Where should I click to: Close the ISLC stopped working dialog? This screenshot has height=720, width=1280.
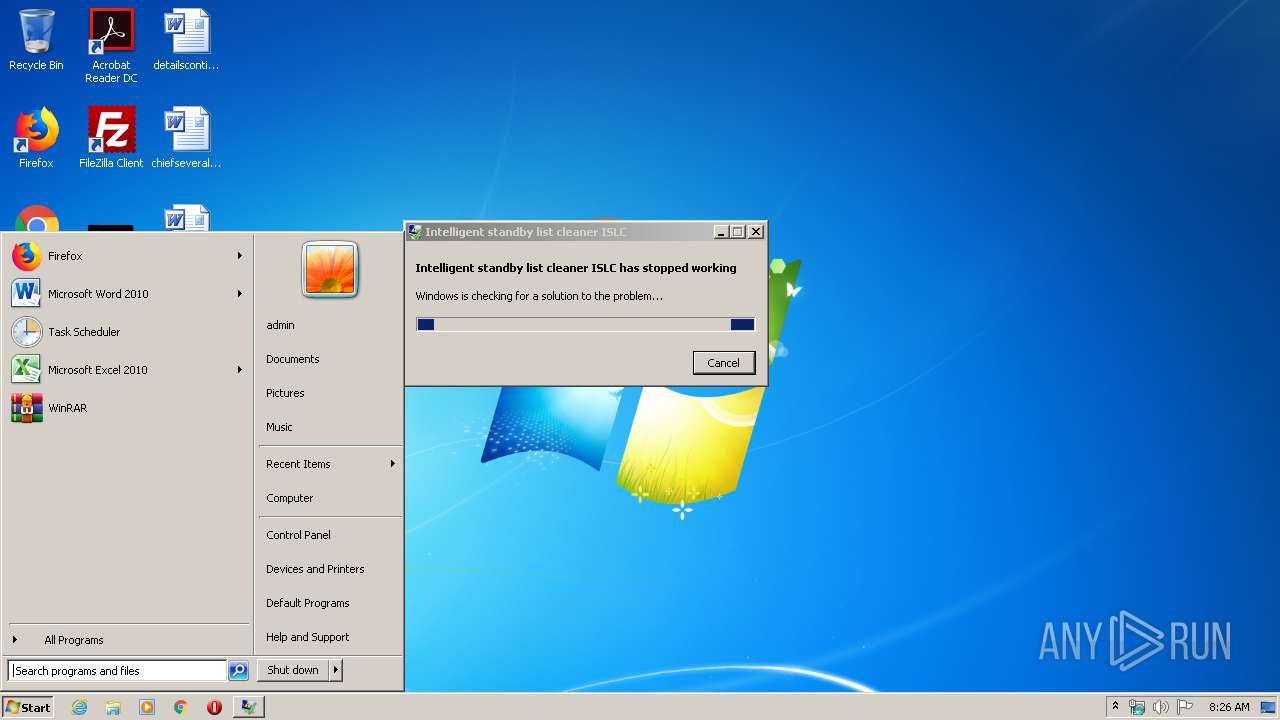click(x=756, y=232)
